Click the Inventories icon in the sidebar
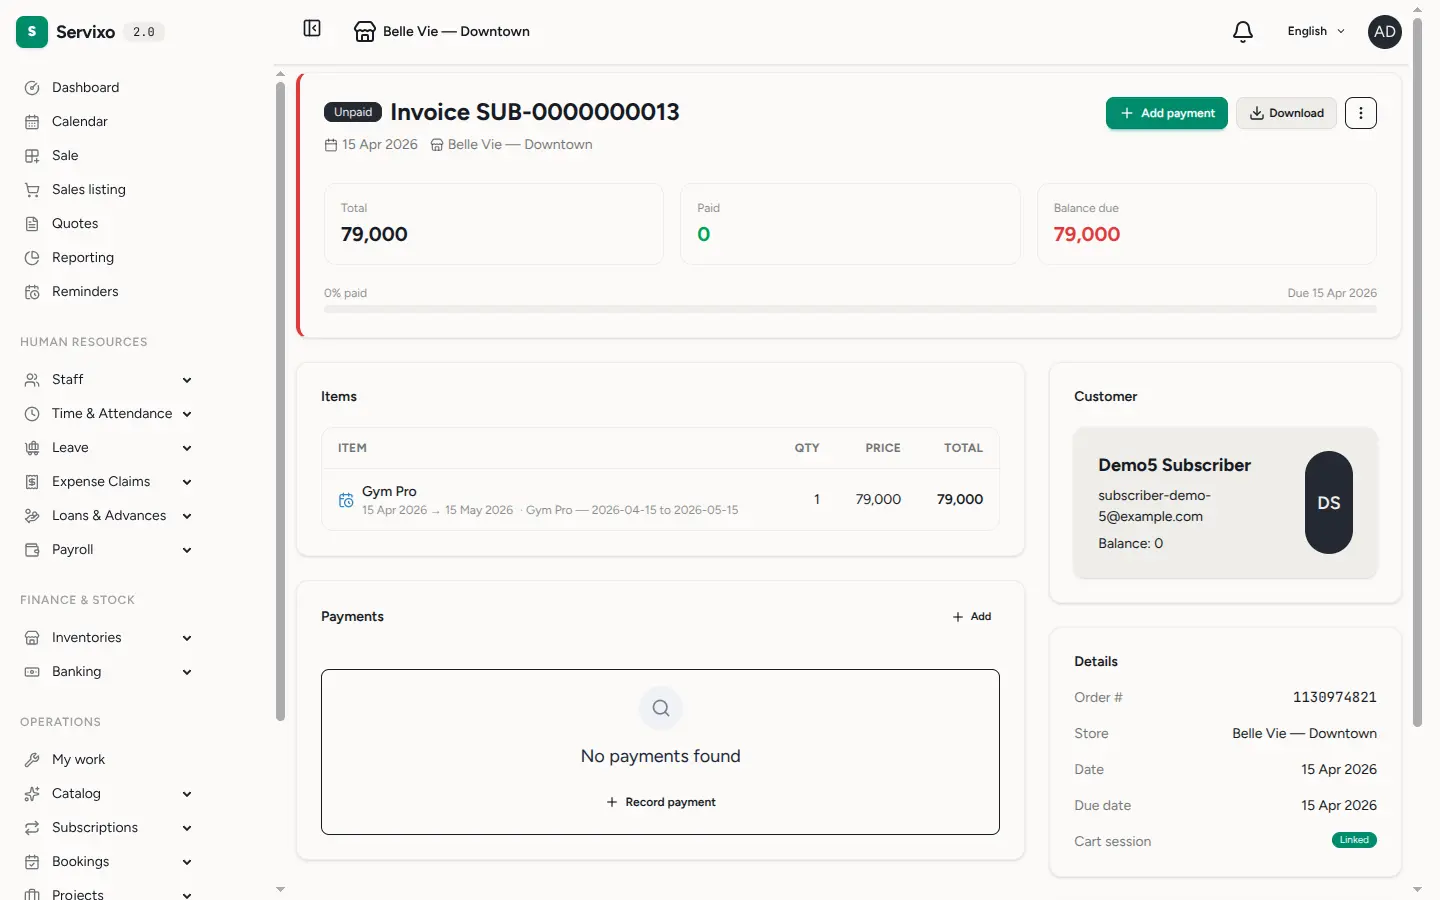 coord(32,638)
